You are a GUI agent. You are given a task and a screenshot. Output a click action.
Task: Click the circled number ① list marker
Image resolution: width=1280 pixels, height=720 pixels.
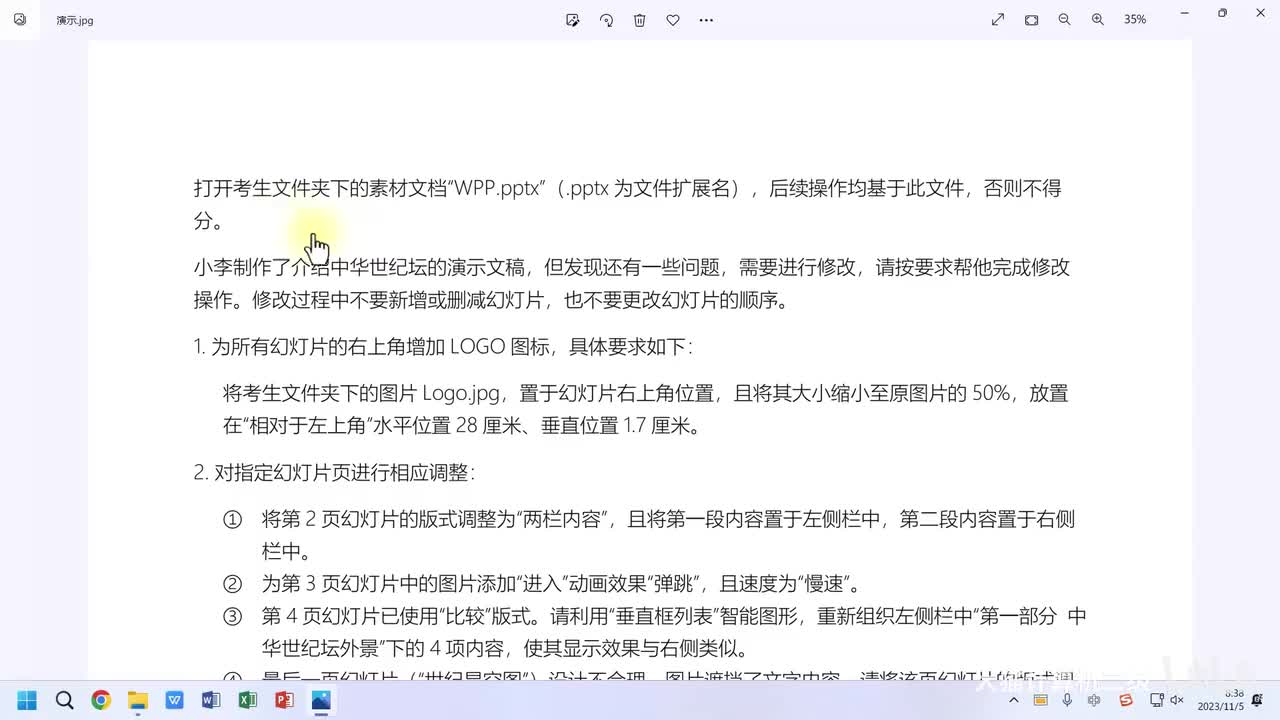pos(232,519)
